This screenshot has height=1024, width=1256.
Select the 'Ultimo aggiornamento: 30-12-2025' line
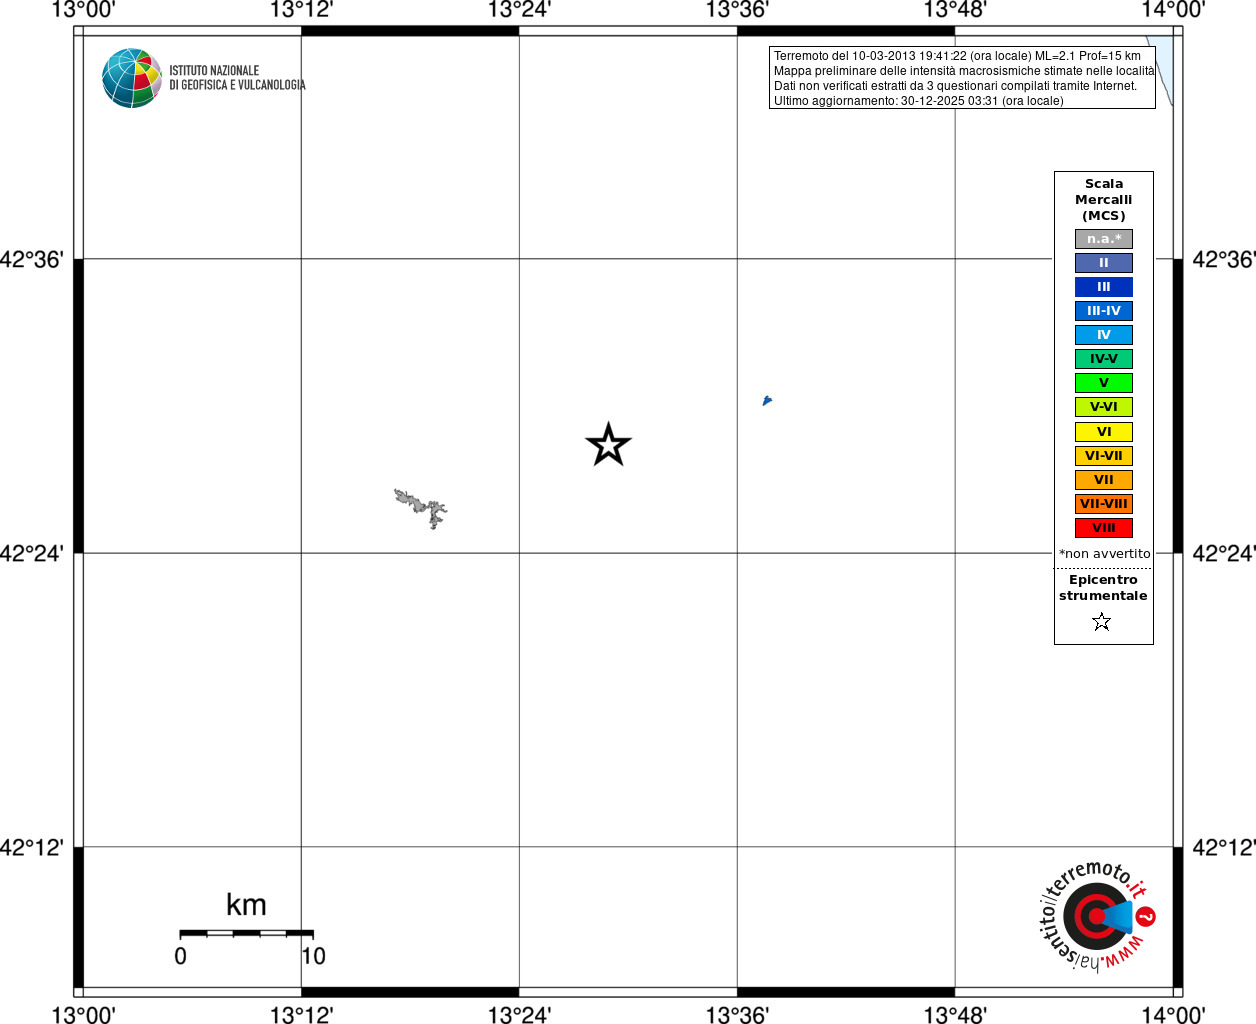point(918,101)
